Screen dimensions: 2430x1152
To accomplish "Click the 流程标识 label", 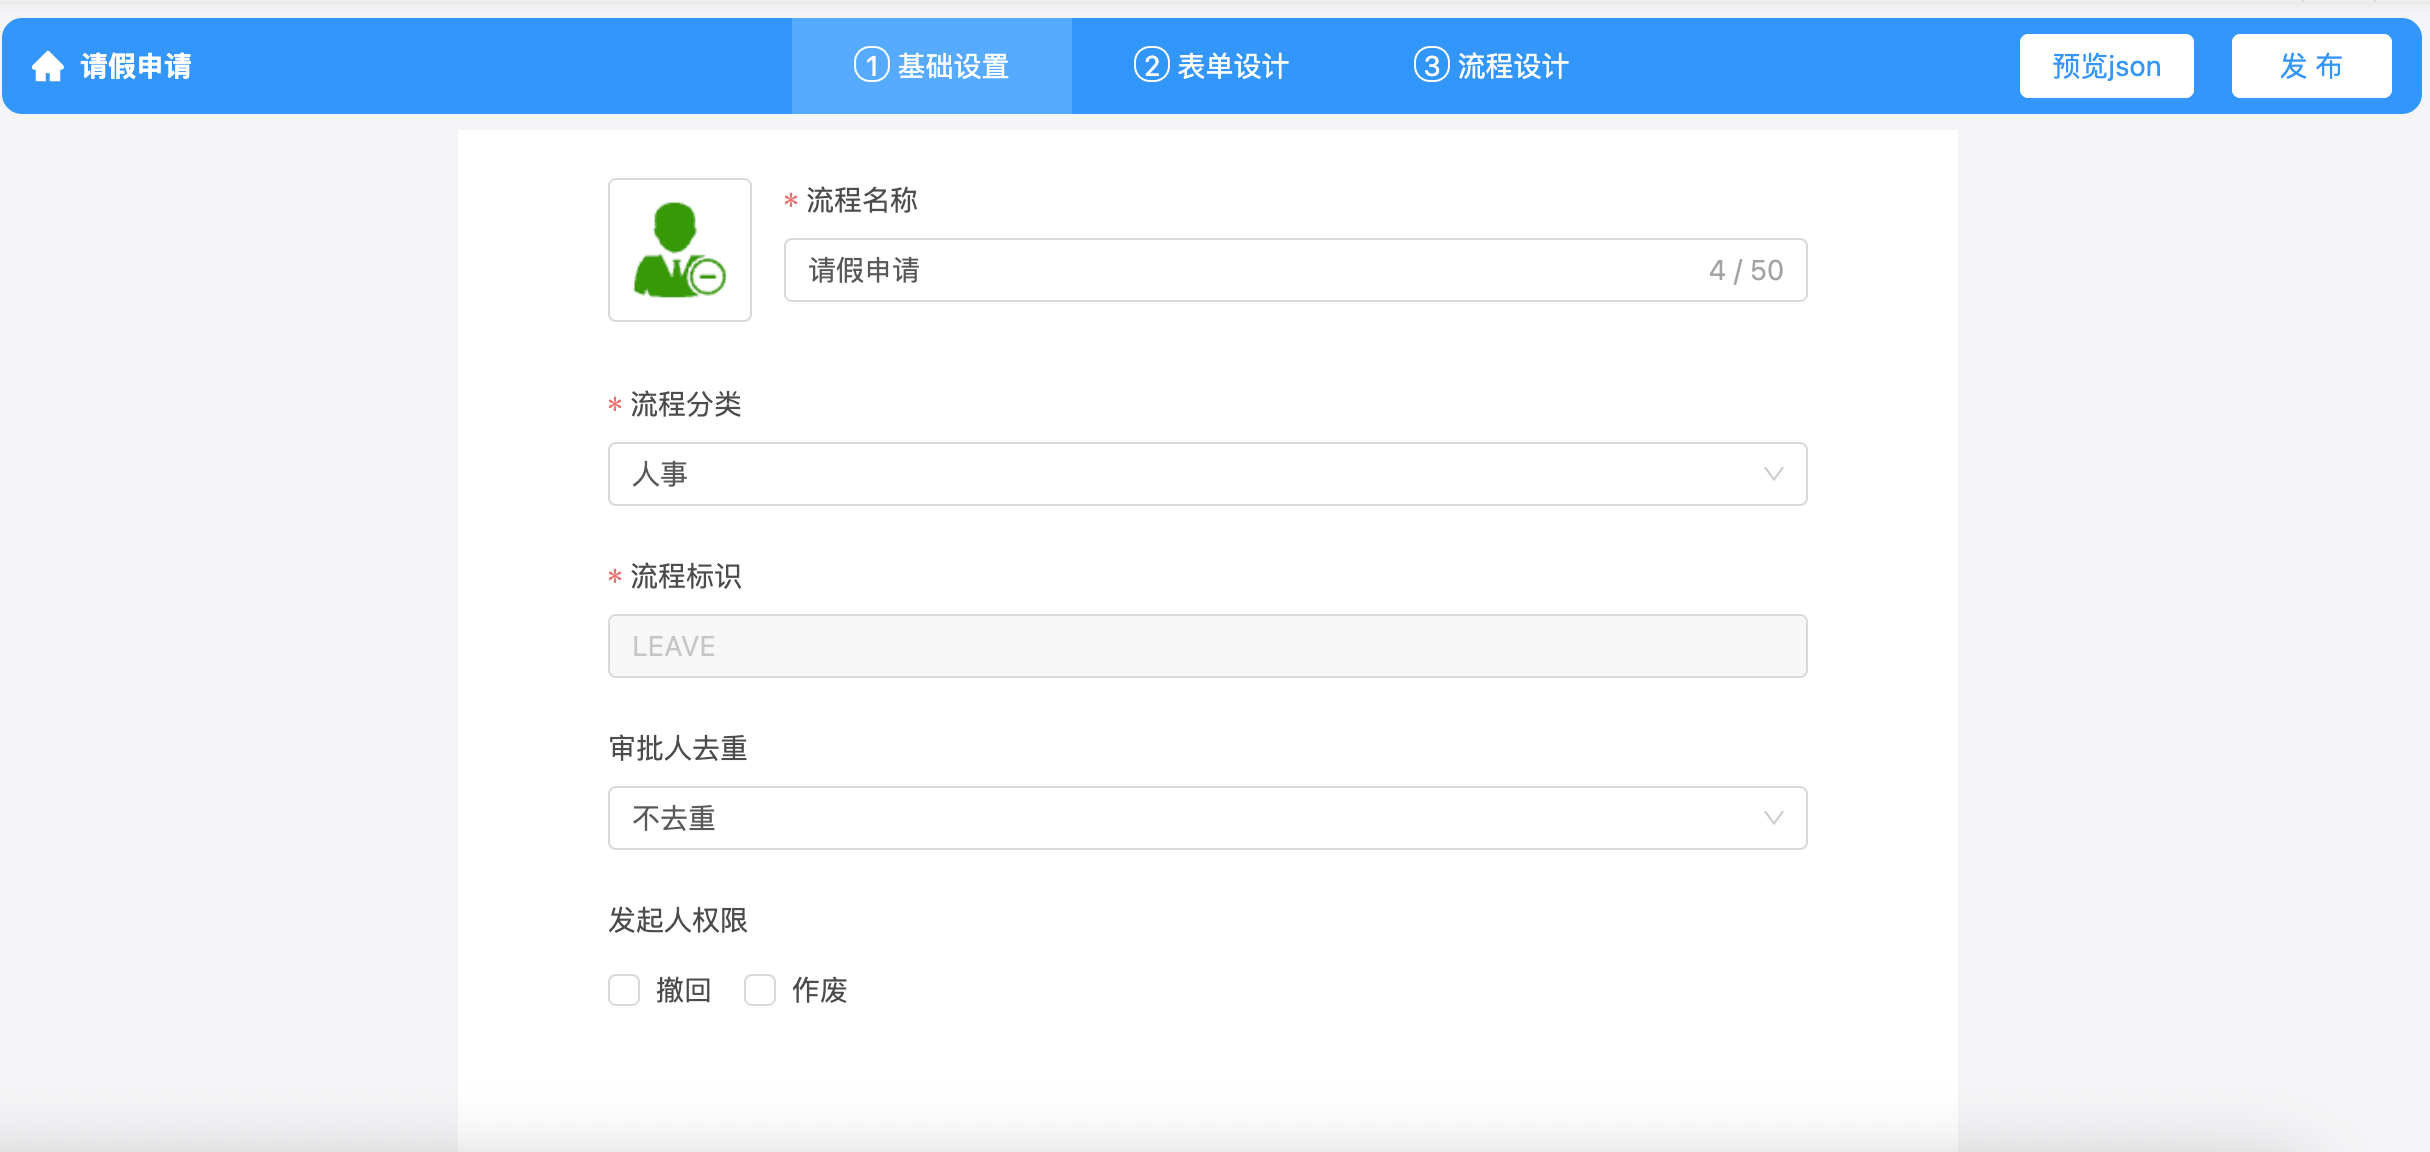I will pyautogui.click(x=686, y=576).
